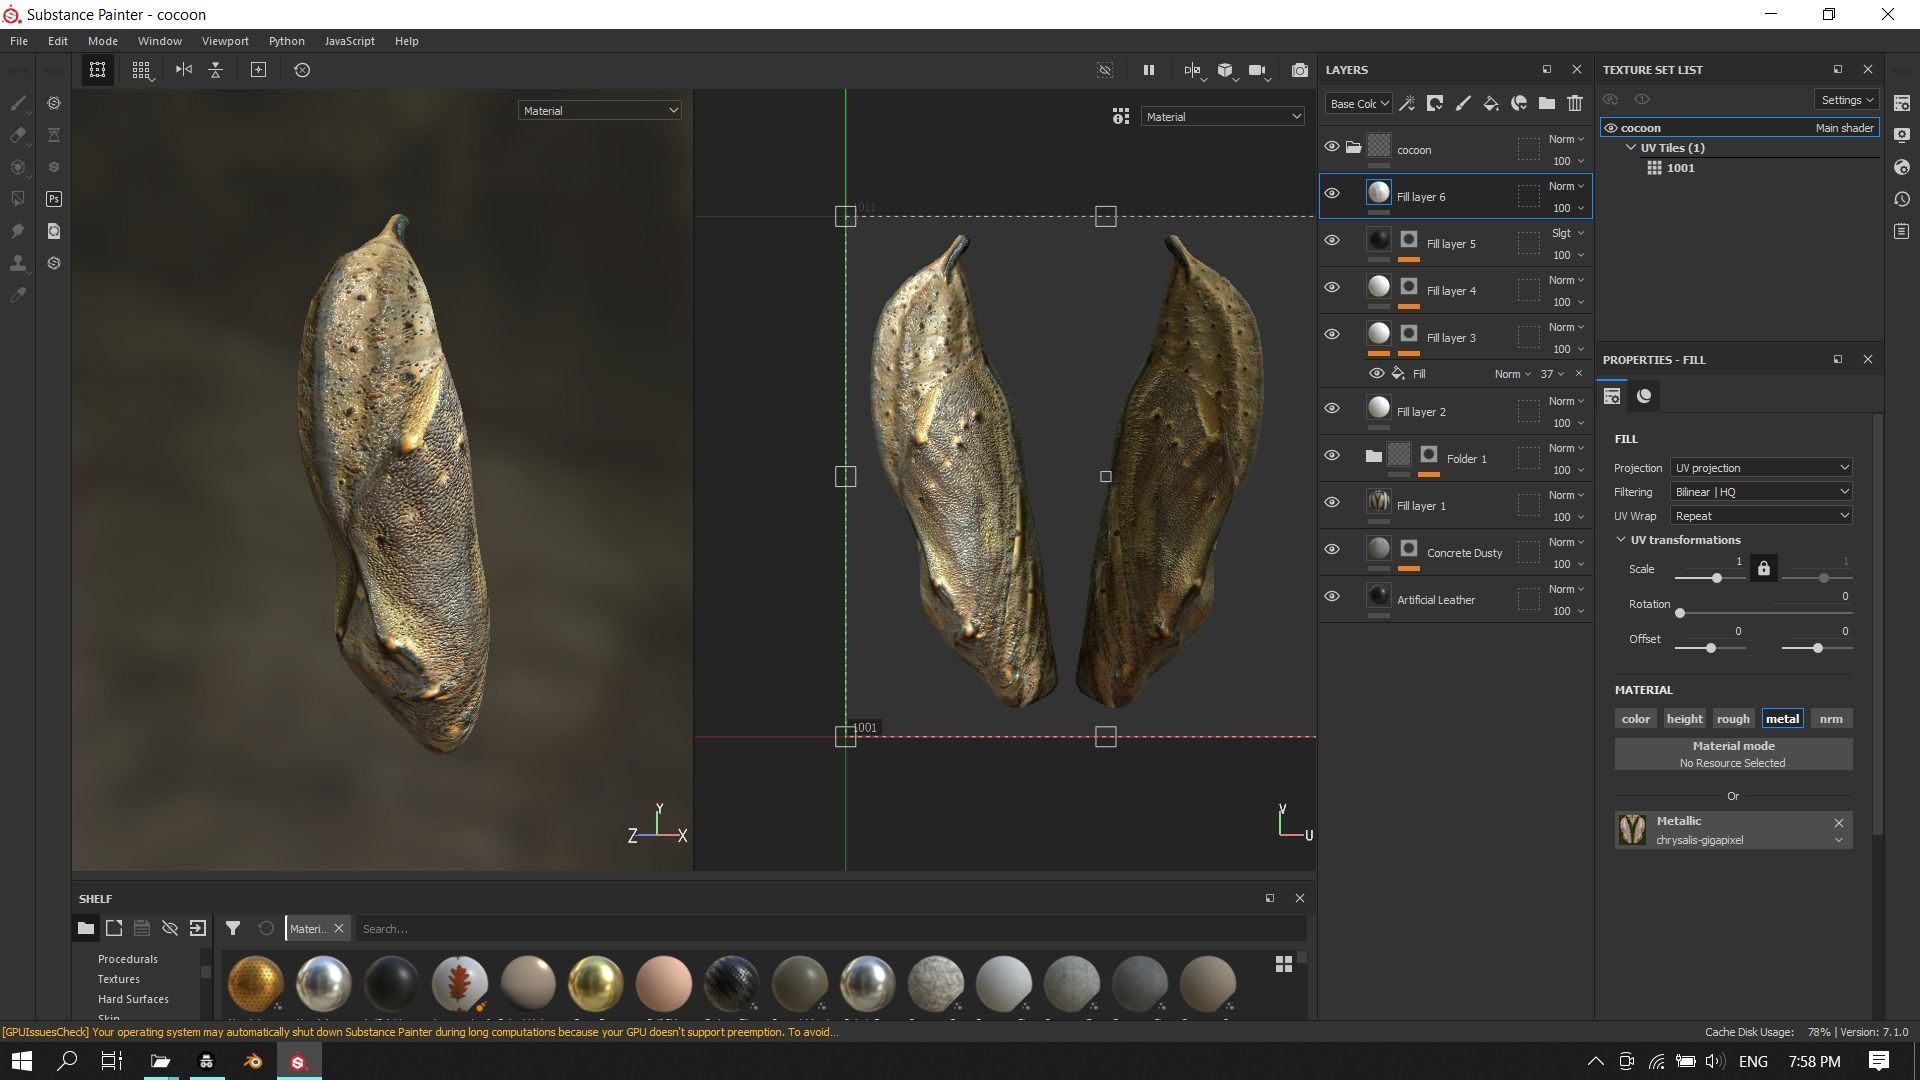Add a fill layer with bucket icon
The height and width of the screenshot is (1080, 1920).
point(1491,103)
